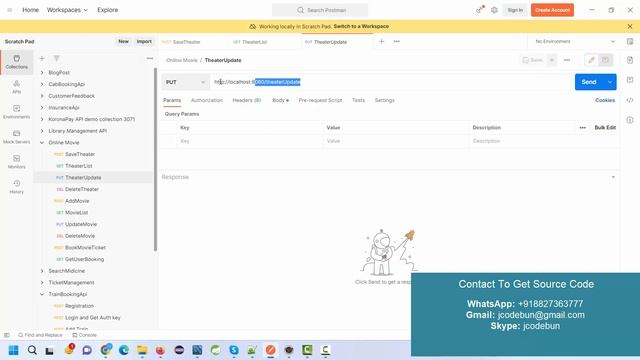Expand the Response panel chevron
640x360 pixels.
tap(613, 177)
